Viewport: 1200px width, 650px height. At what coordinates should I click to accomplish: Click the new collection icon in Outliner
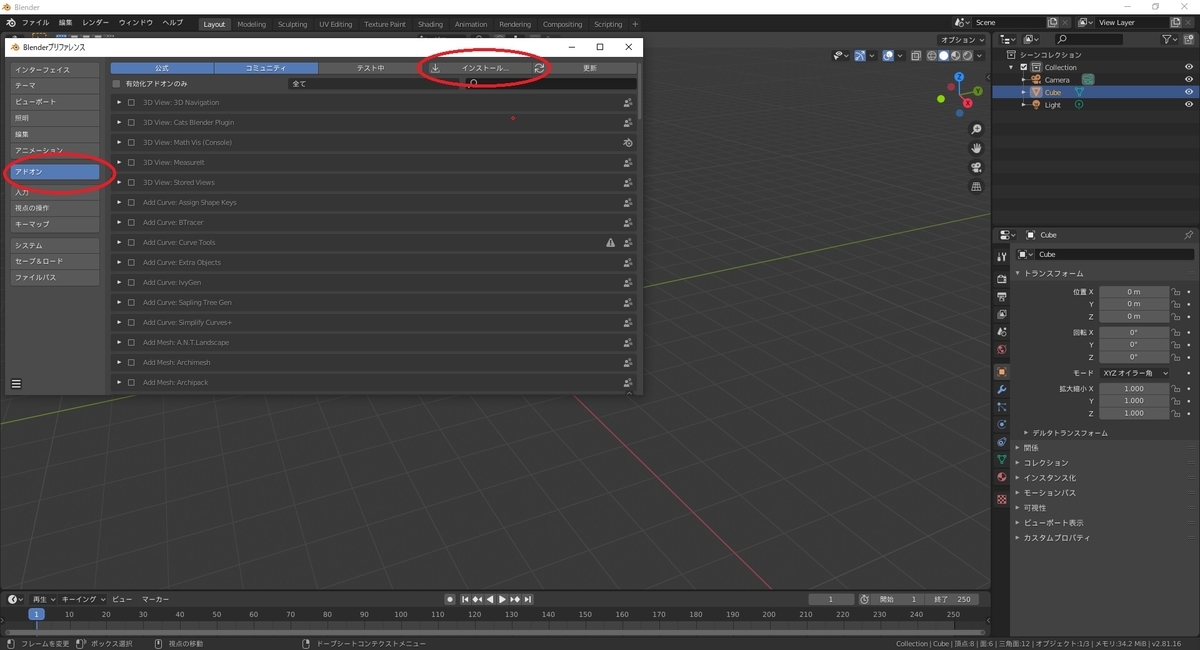coord(1189,39)
